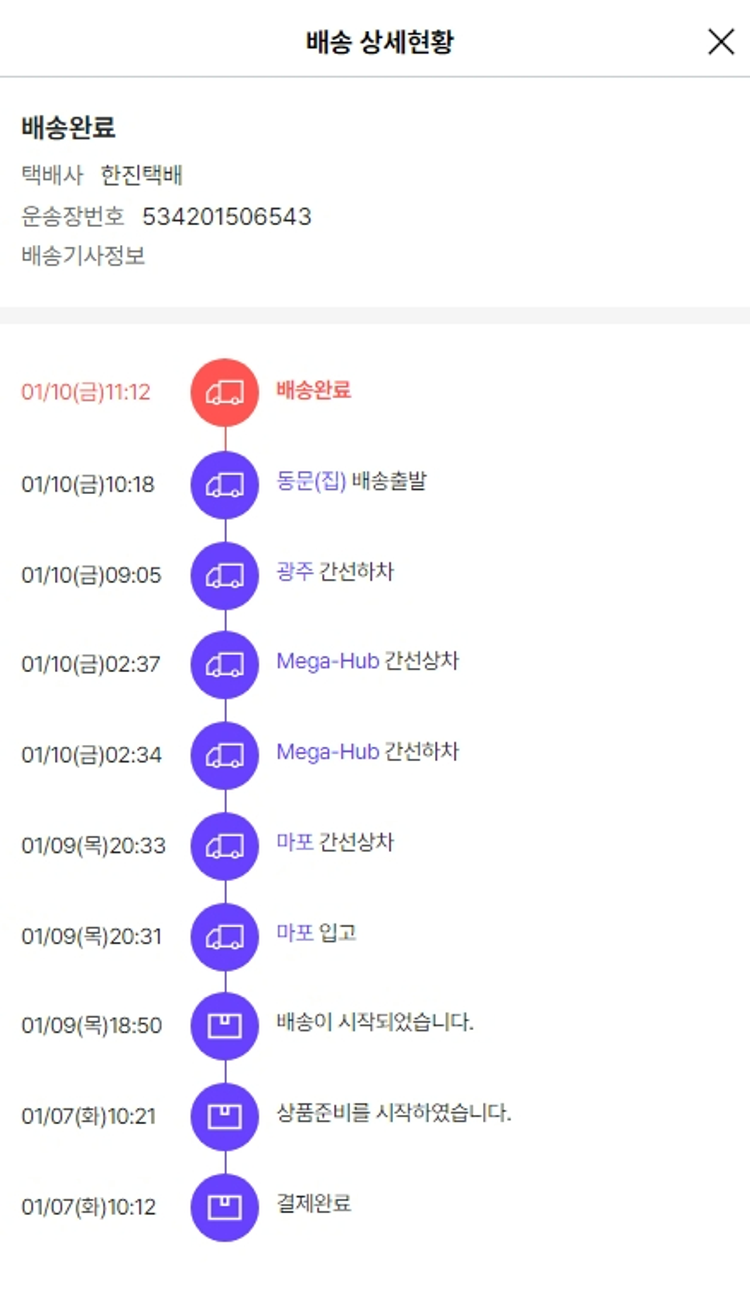Click the 배송기사정보 label

(83, 256)
